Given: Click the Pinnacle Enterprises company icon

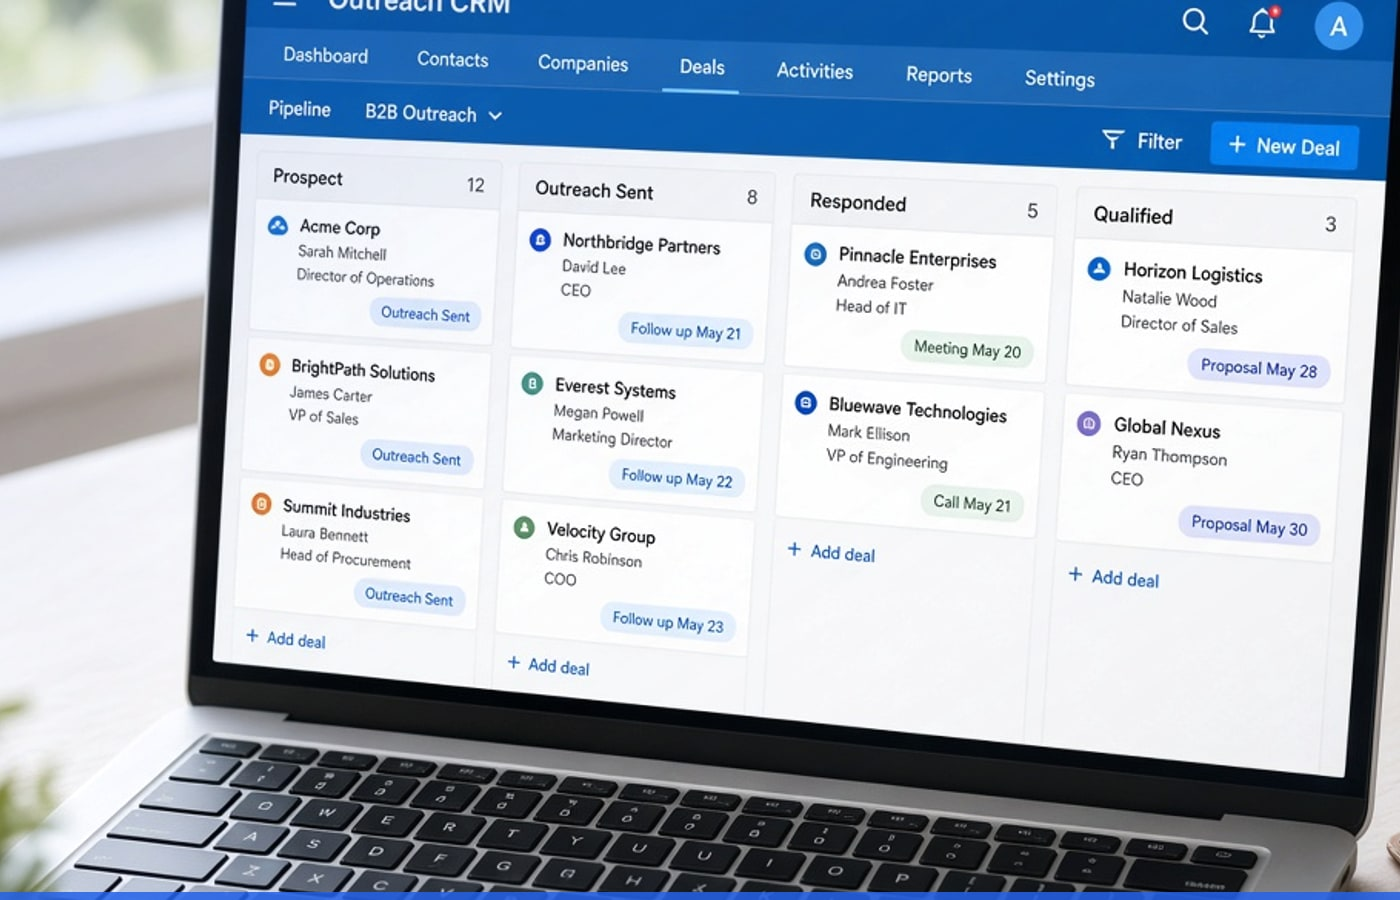Looking at the screenshot, I should [x=815, y=255].
